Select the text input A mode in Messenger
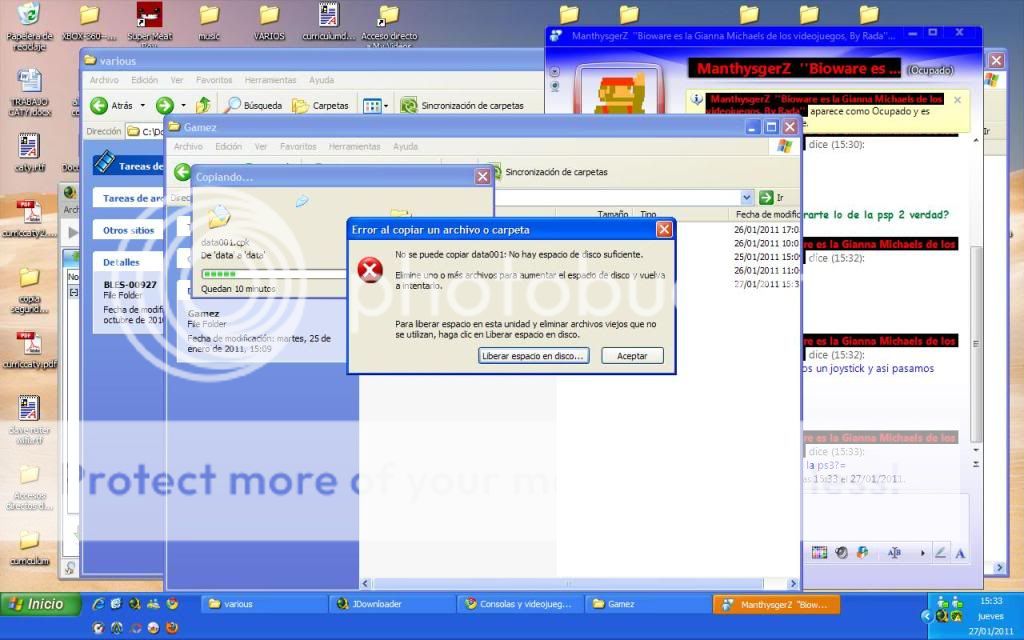 coord(960,553)
